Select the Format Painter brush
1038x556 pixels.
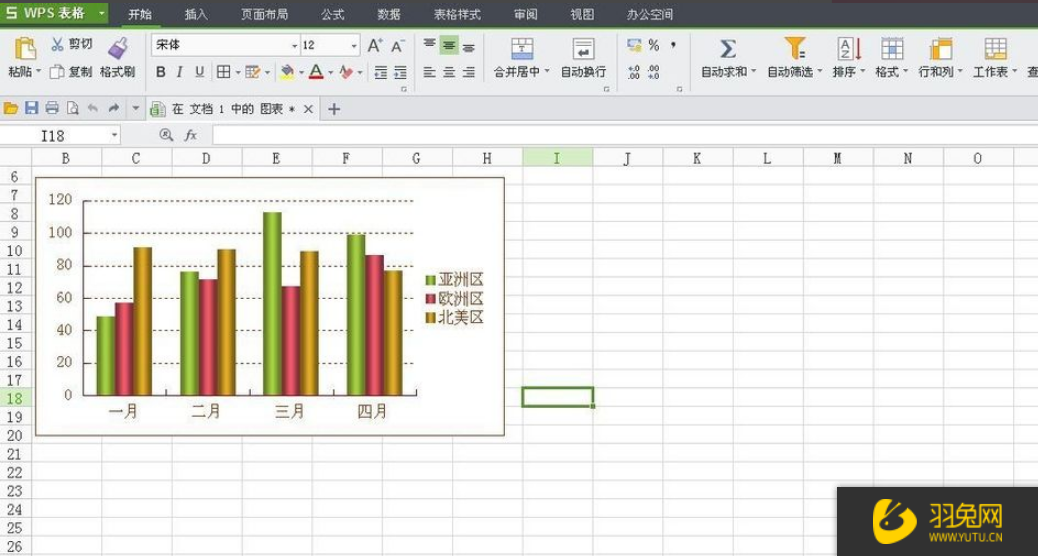click(x=118, y=48)
